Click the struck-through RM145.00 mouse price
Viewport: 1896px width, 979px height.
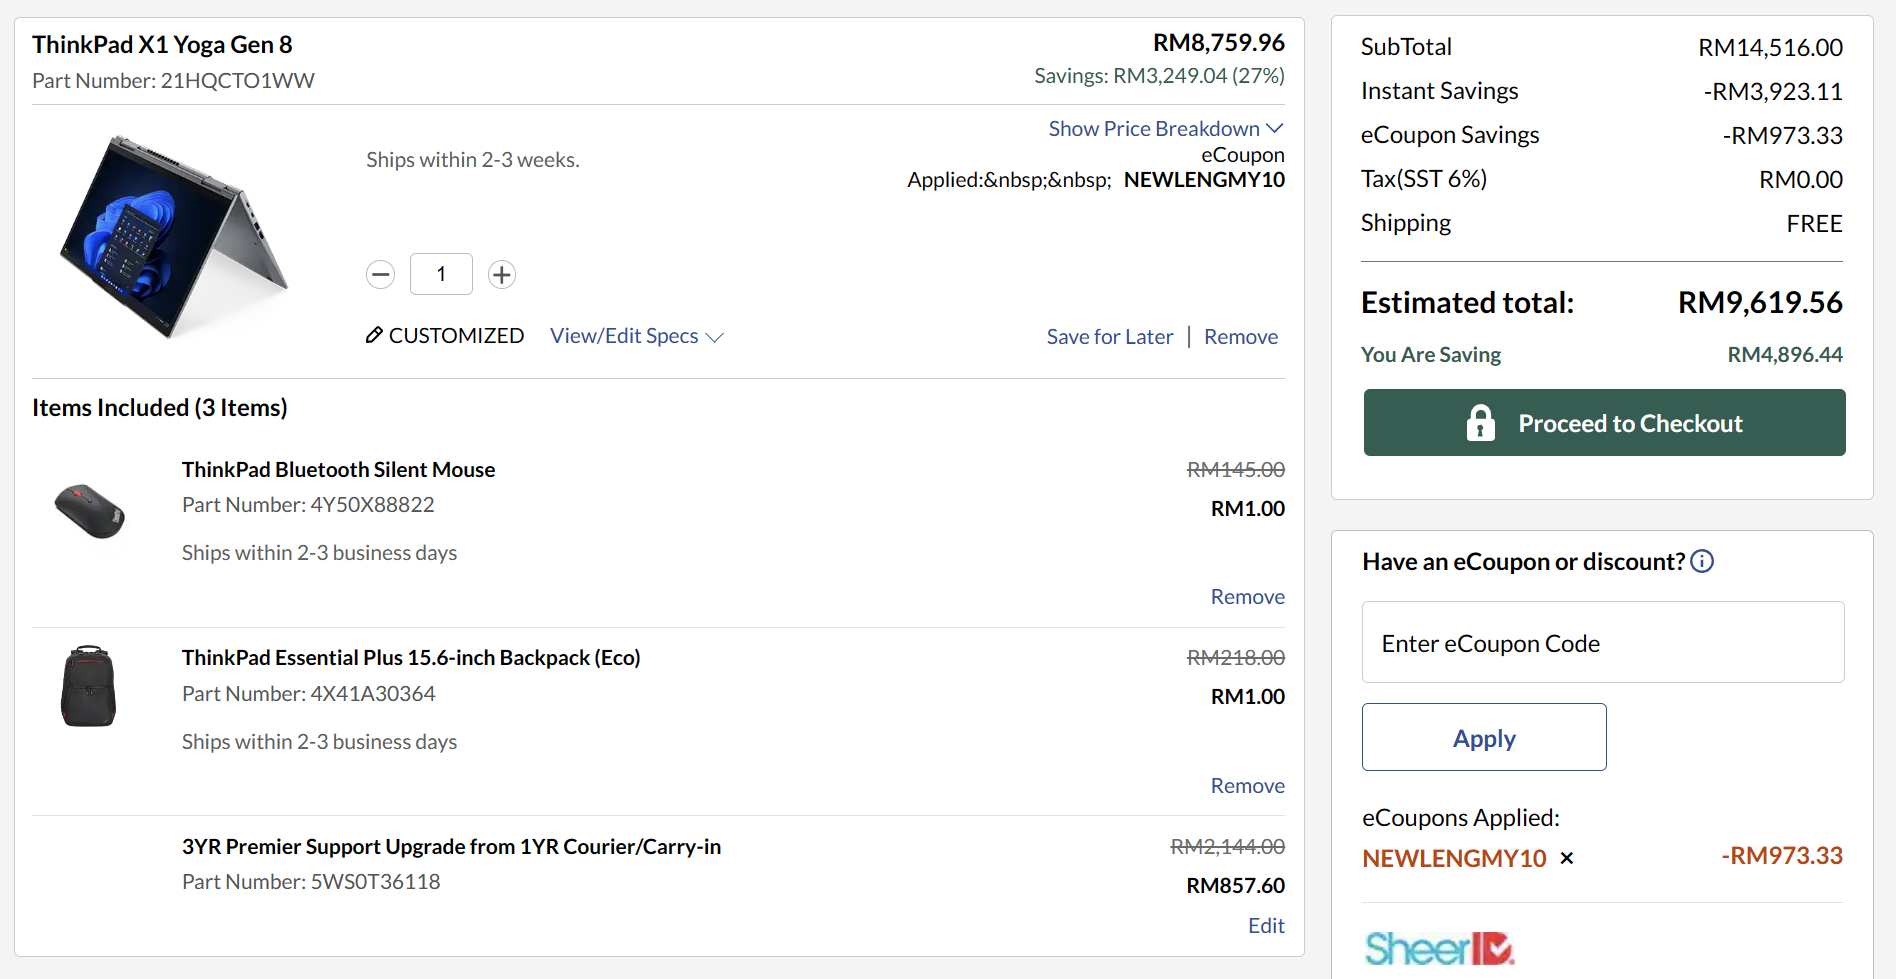coord(1235,470)
